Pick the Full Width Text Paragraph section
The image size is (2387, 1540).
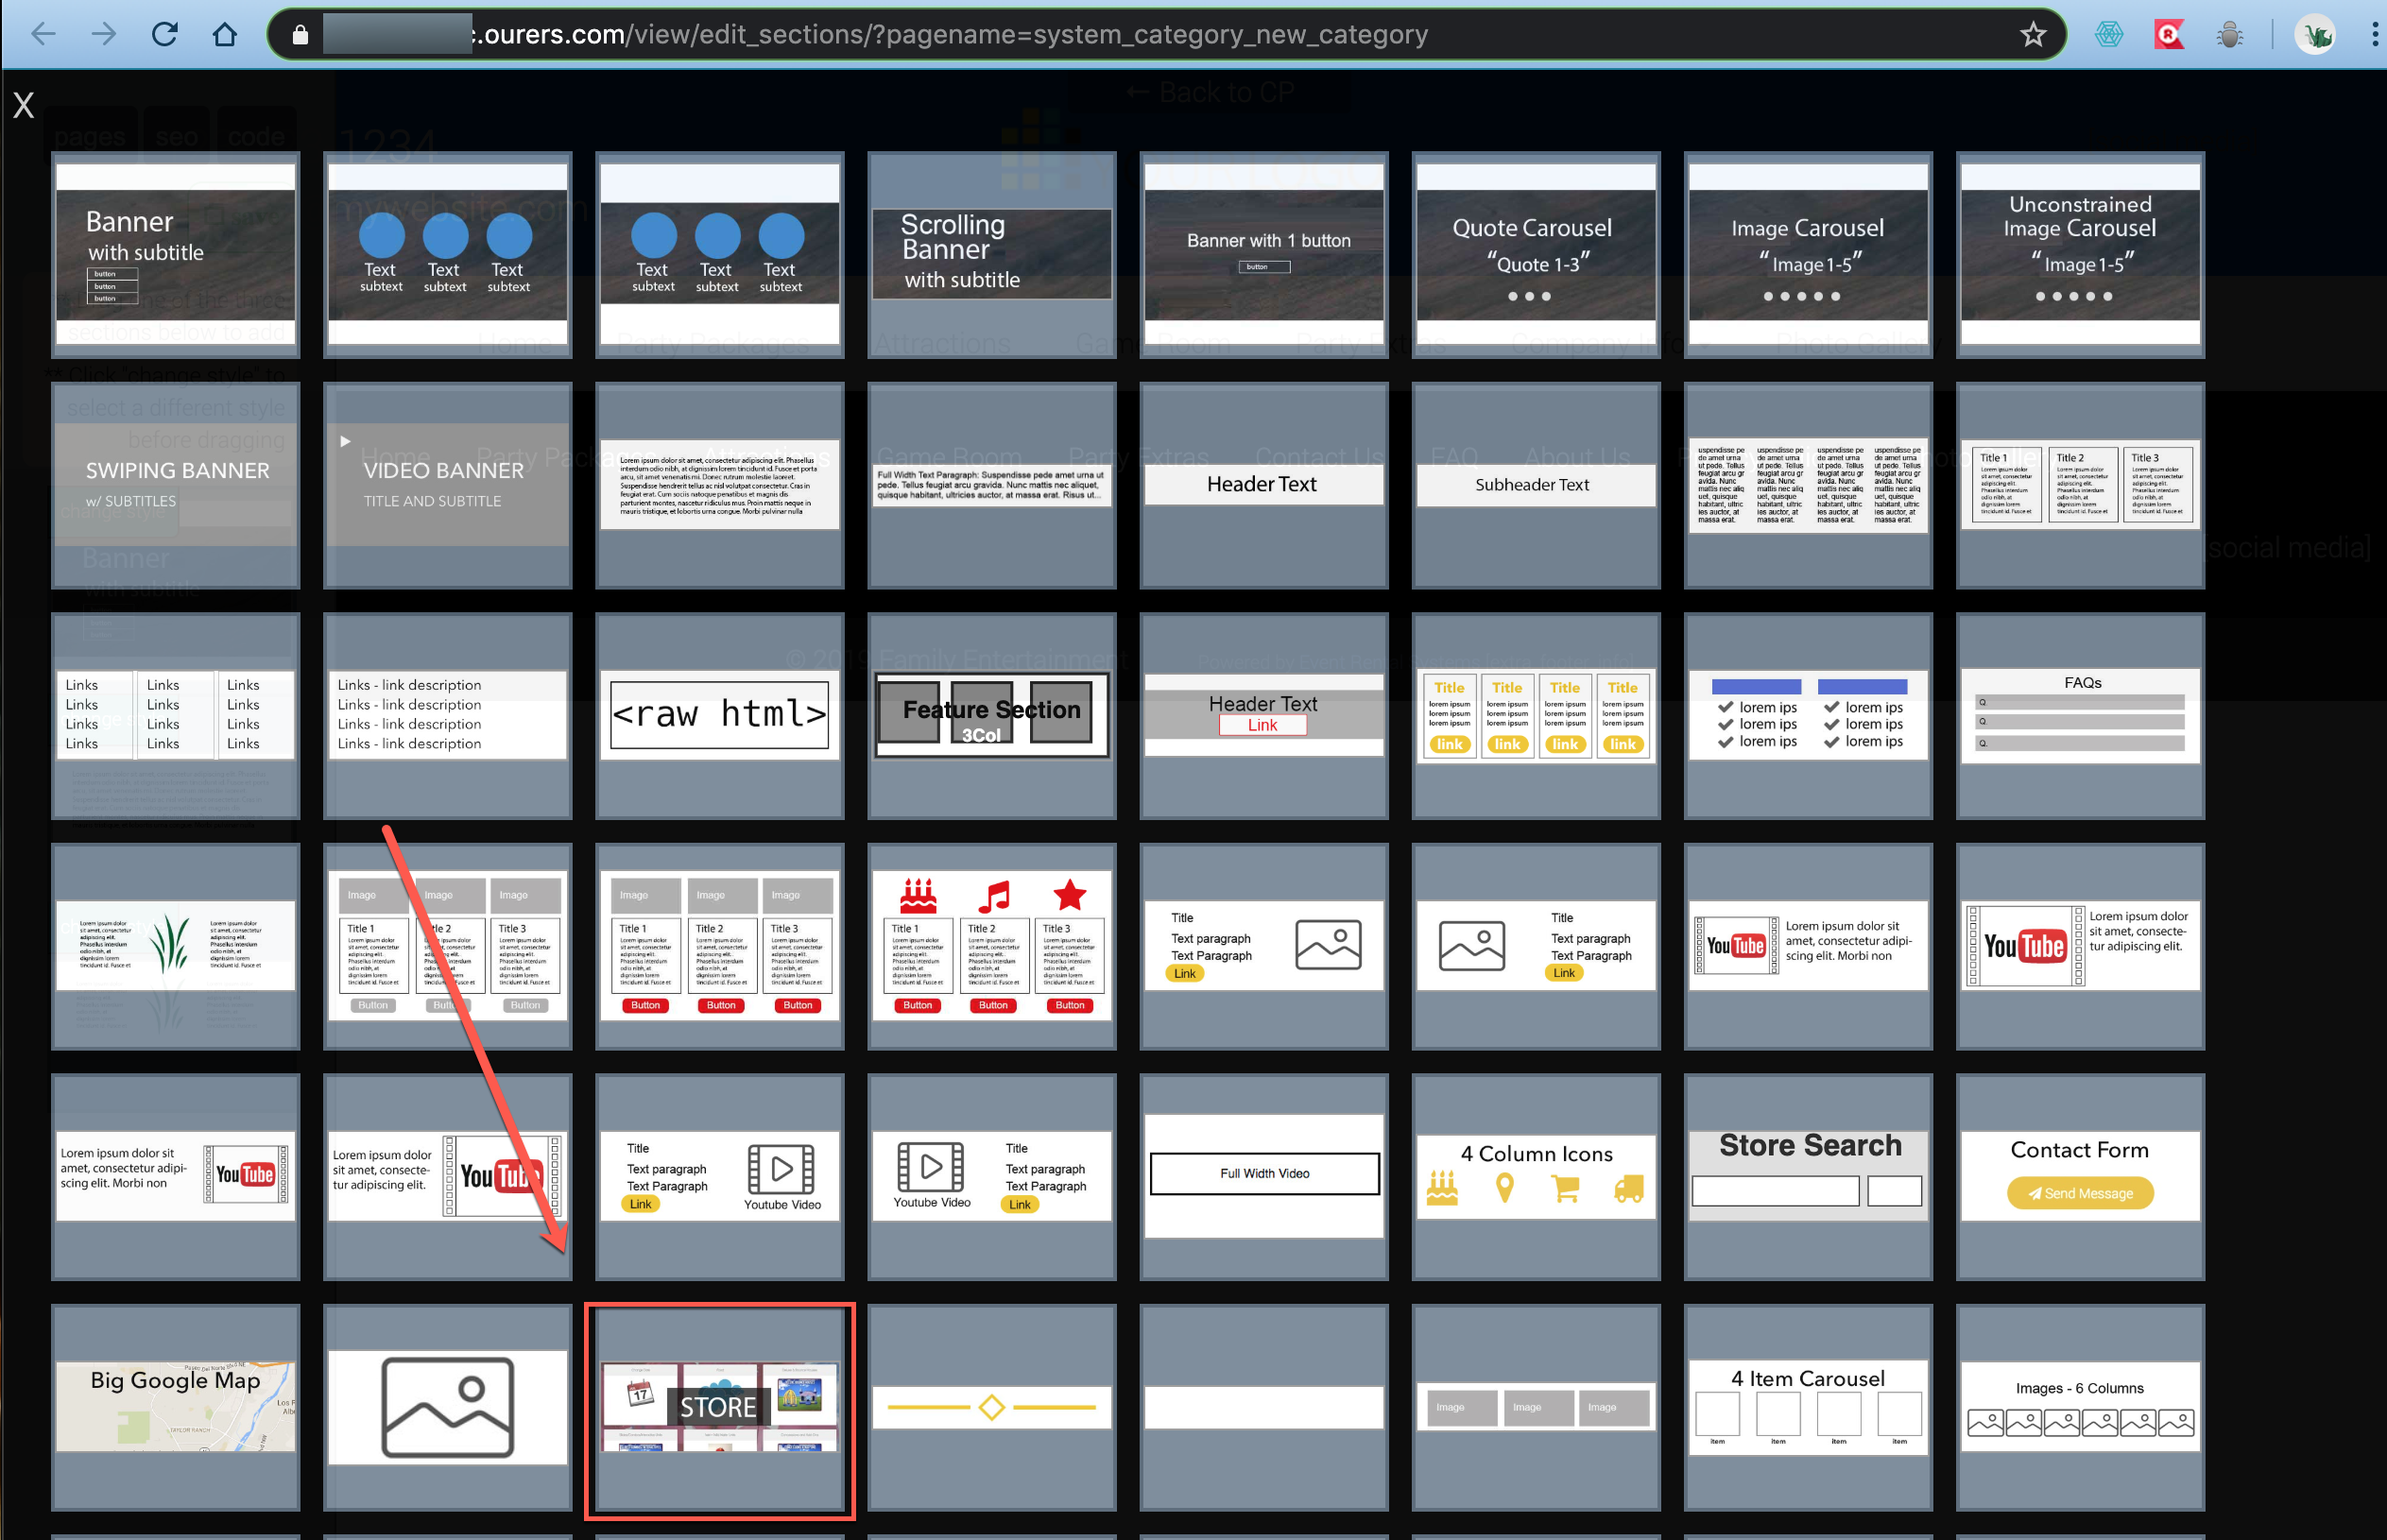pyautogui.click(x=992, y=485)
